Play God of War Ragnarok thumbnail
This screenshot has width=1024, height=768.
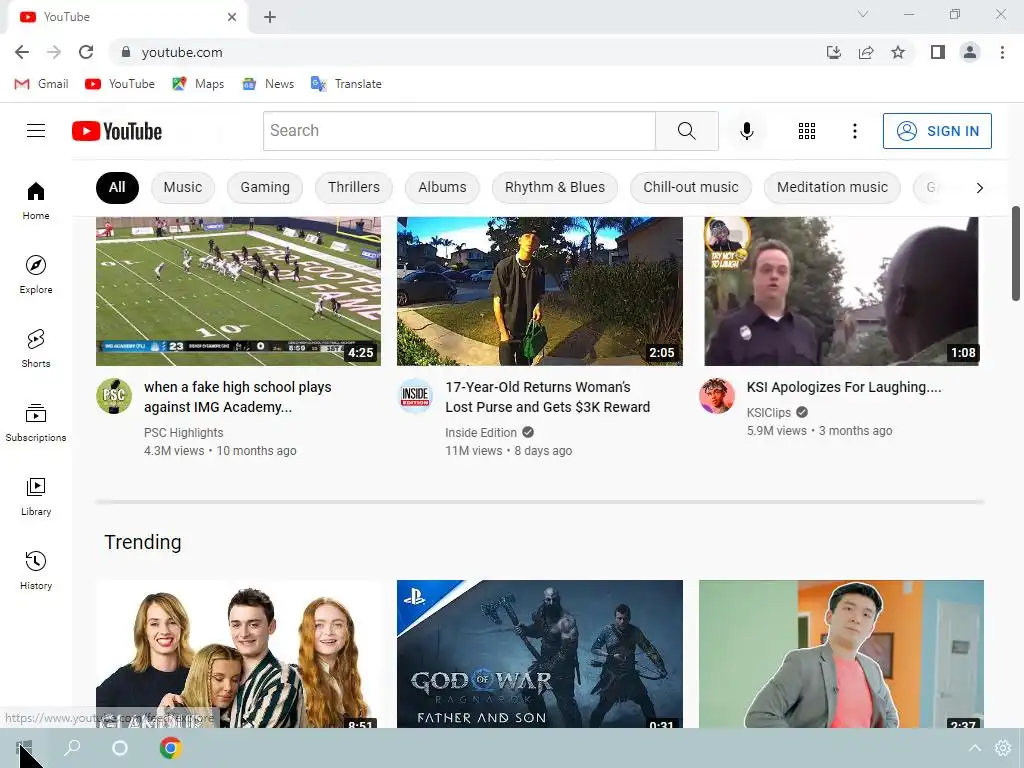(539, 654)
